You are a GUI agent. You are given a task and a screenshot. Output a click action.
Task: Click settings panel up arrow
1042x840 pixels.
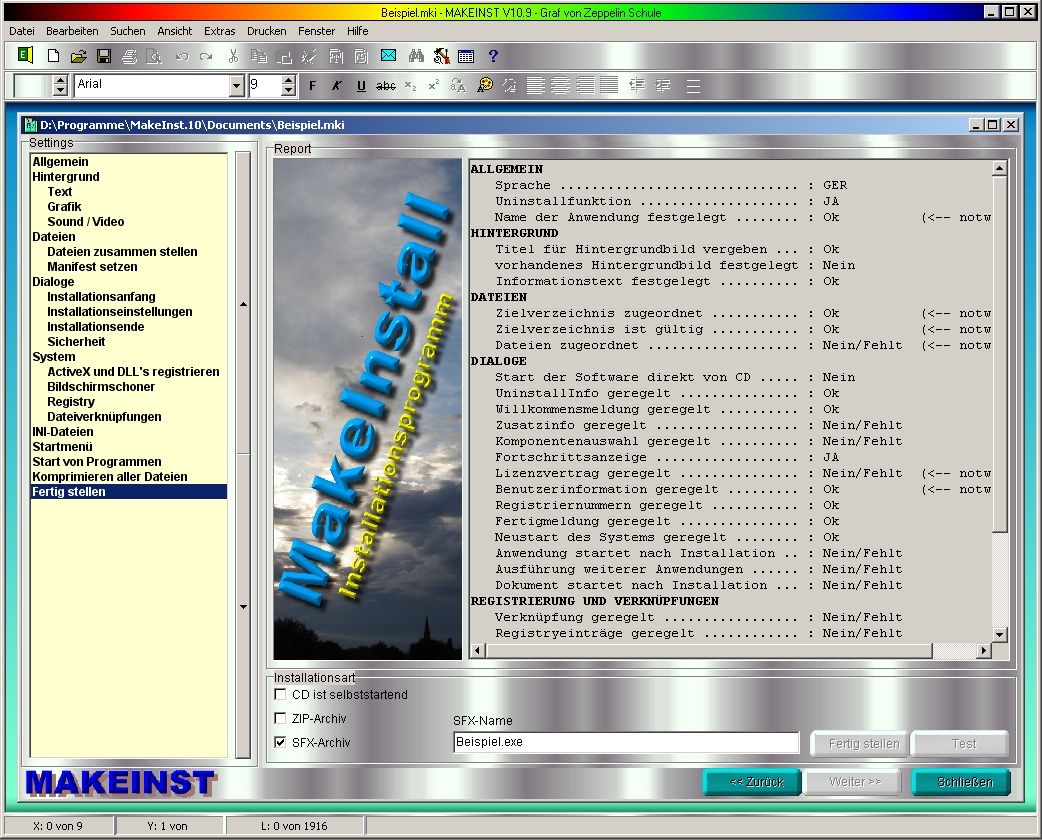tap(243, 304)
